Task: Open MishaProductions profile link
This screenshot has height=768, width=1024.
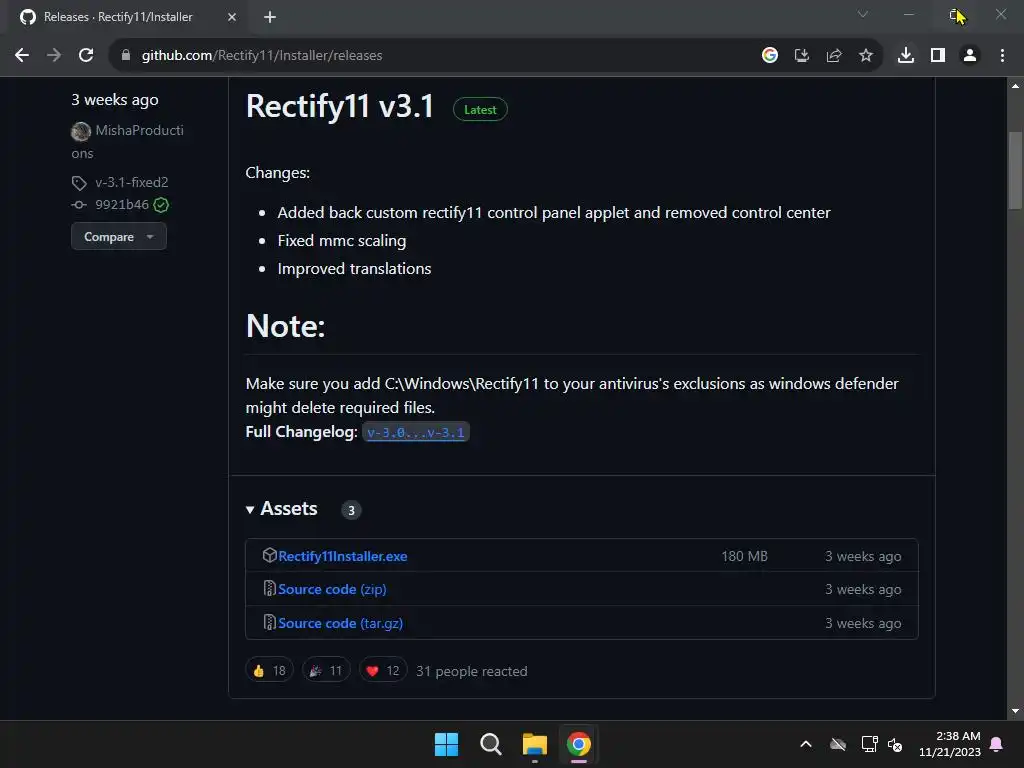Action: click(128, 142)
